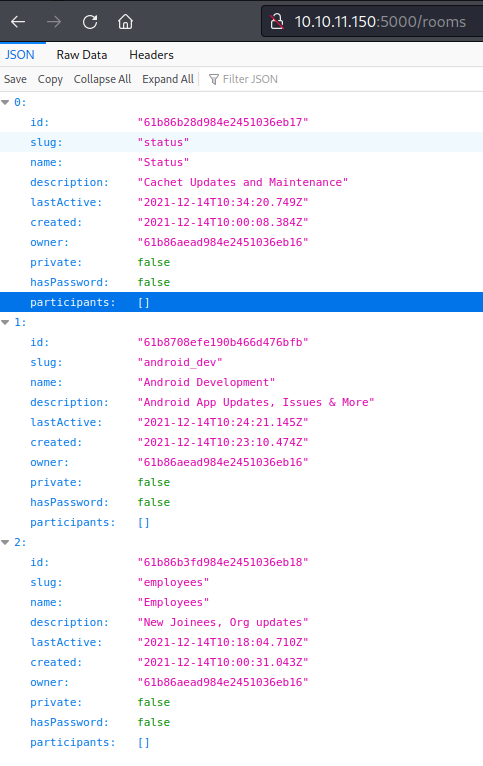Select lastActive value "2021-12-14T10:24:21.145Z"
Viewport: 483px width, 766px height.
click(223, 423)
